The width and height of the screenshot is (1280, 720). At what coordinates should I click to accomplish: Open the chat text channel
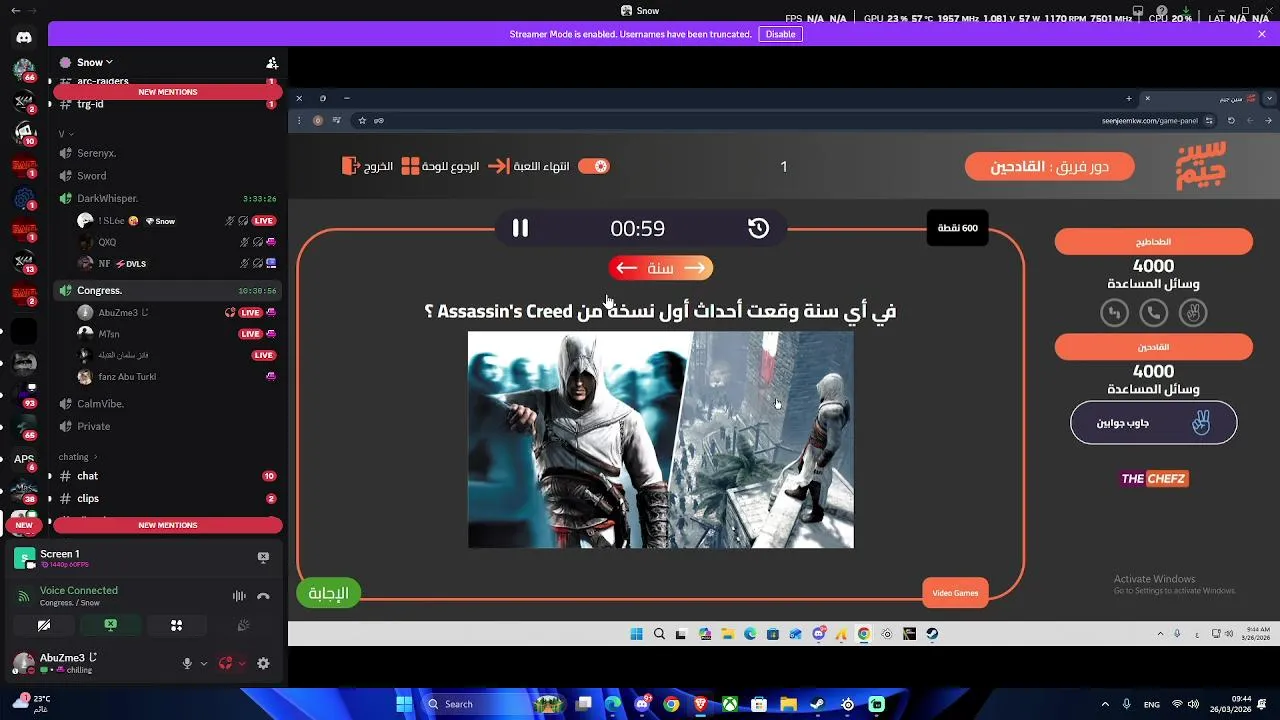click(x=168, y=476)
